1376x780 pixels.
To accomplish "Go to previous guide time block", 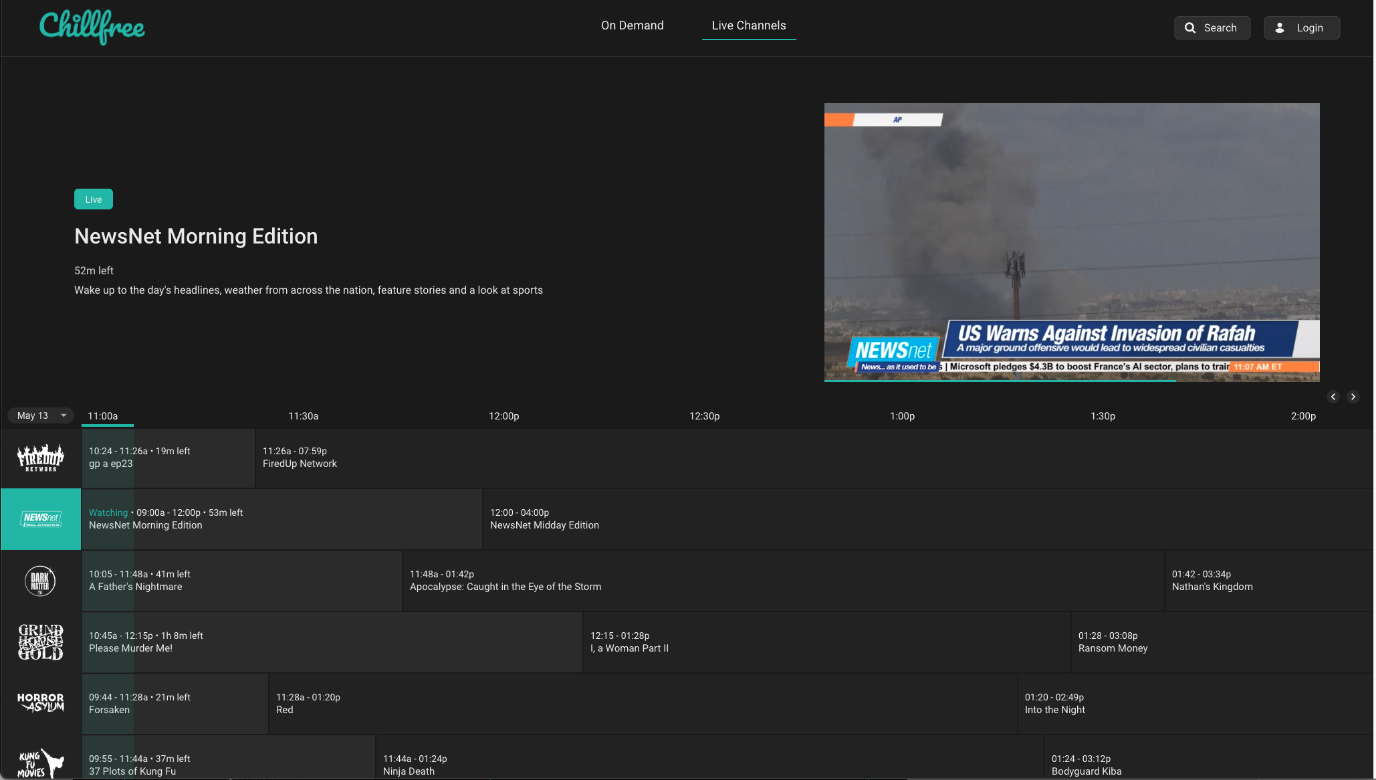I will click(1333, 397).
